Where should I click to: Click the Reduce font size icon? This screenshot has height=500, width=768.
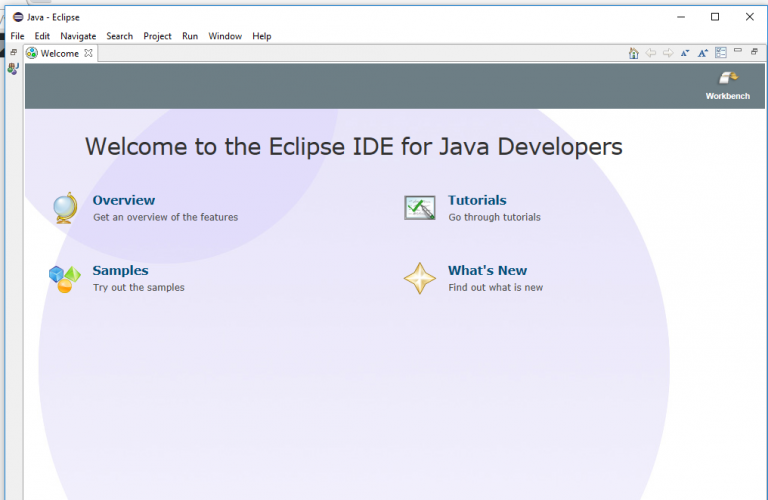[x=685, y=53]
